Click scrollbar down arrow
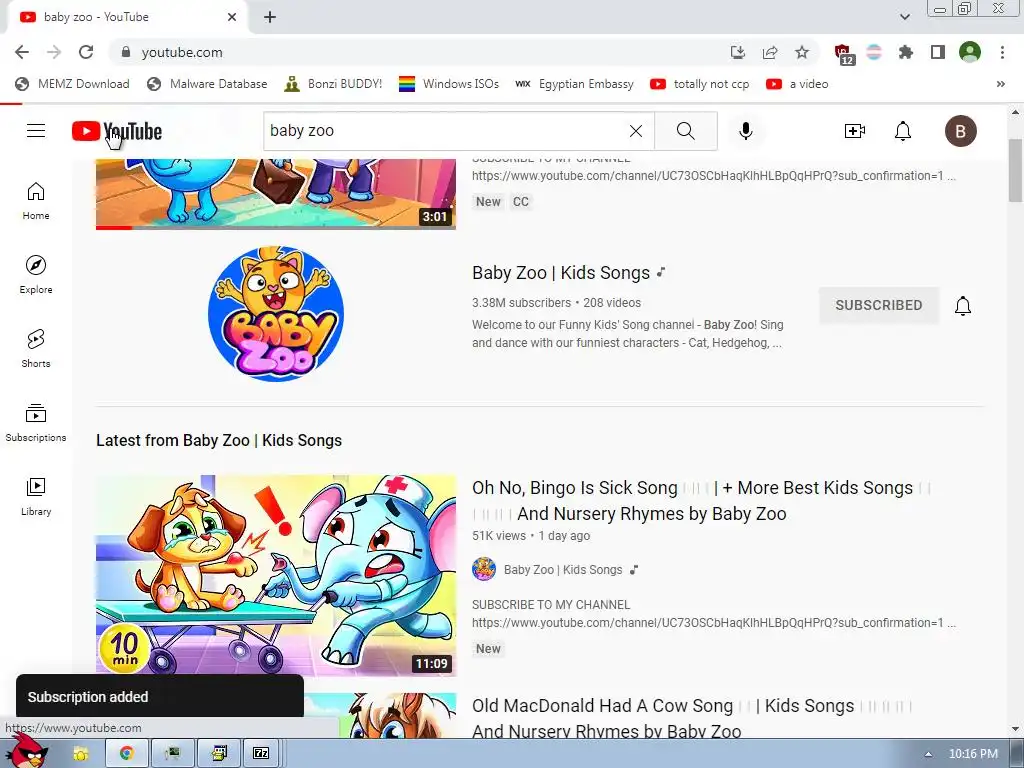This screenshot has height=768, width=1024. (1015, 729)
